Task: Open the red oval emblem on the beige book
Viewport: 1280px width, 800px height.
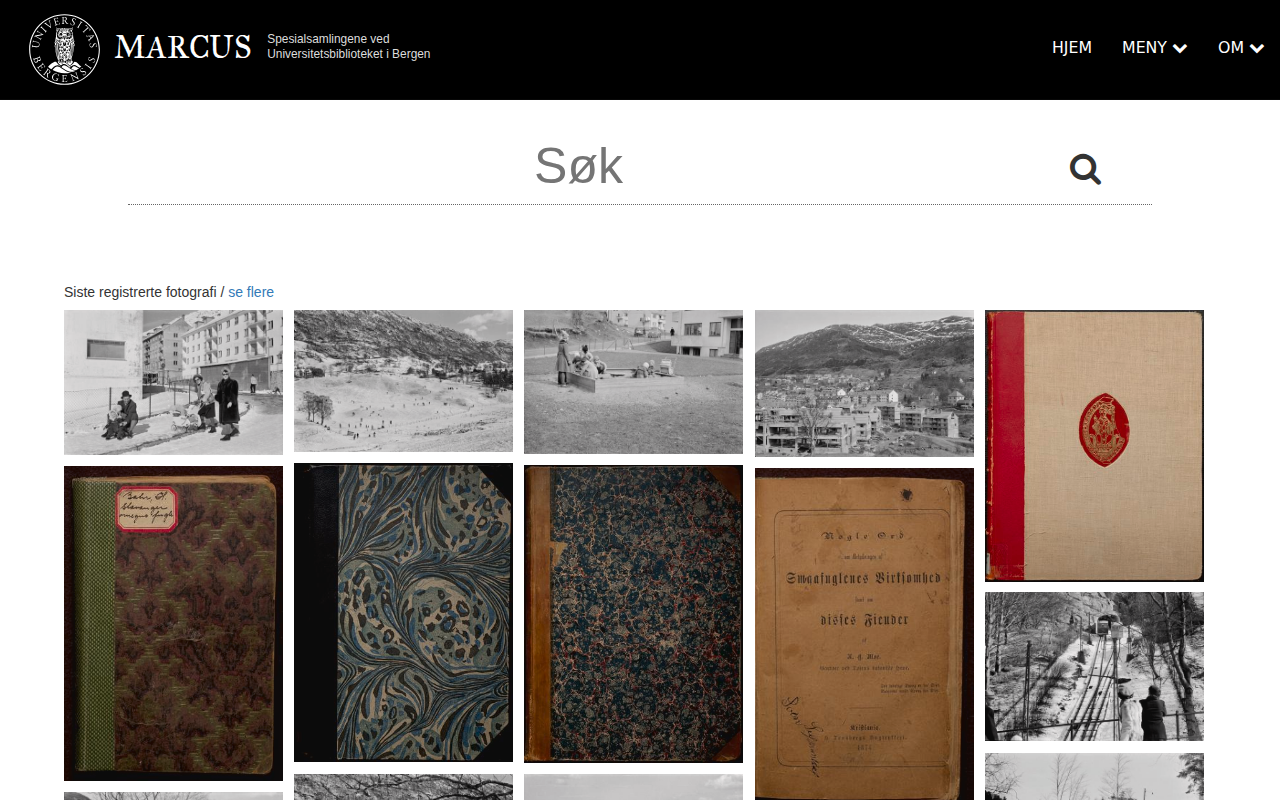Action: point(1104,428)
